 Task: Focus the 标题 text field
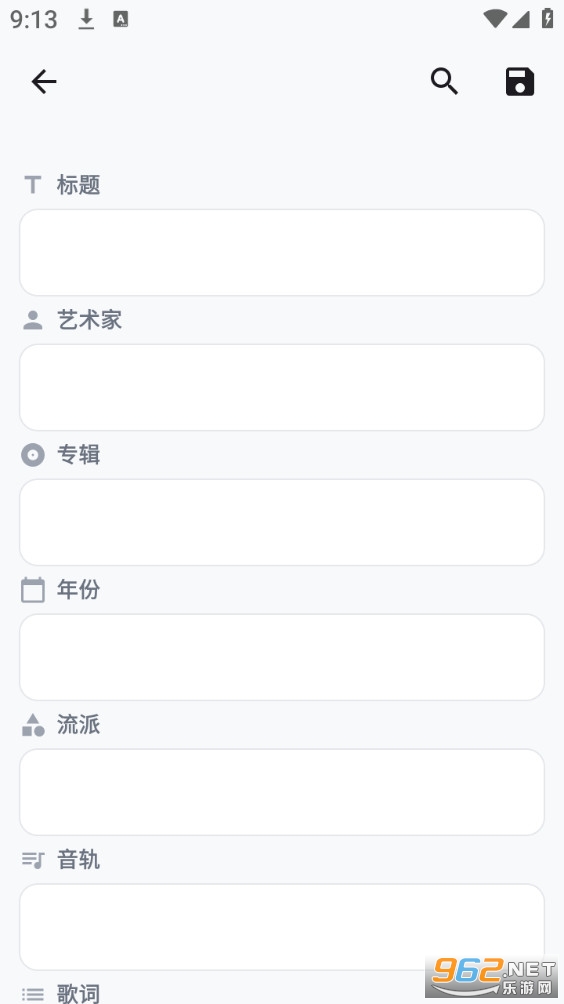(x=282, y=252)
